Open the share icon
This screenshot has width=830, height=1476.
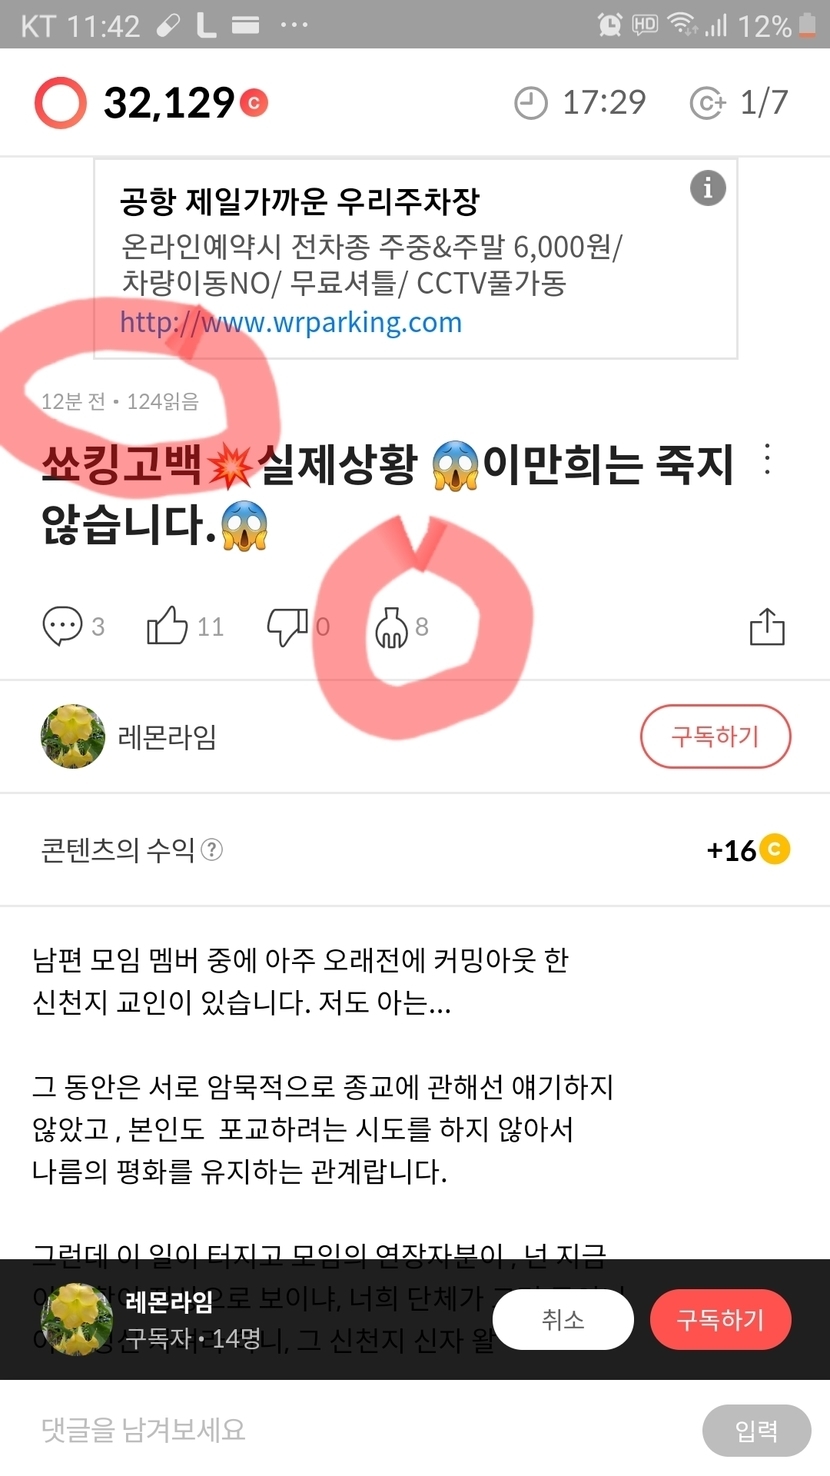[767, 626]
